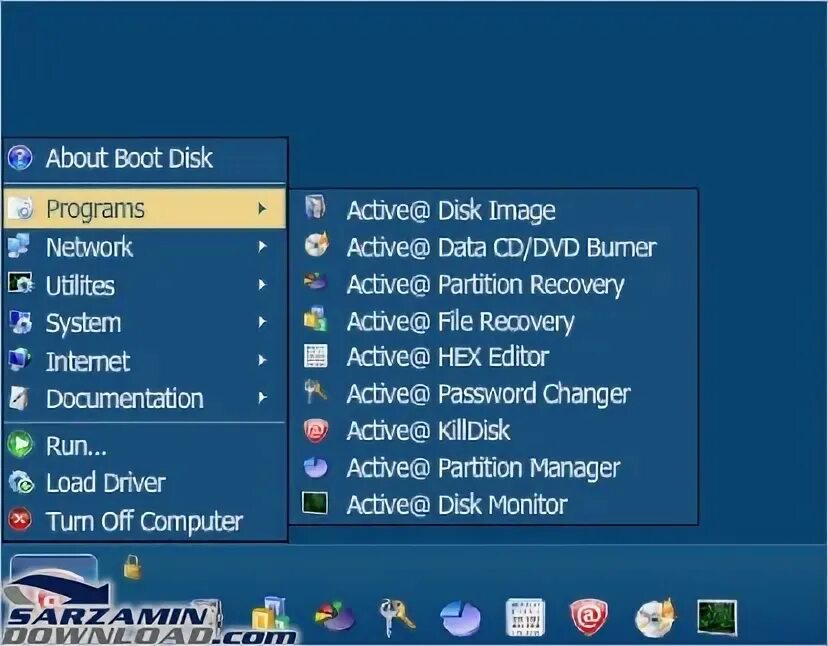Image resolution: width=828 pixels, height=646 pixels.
Task: Choose Load Driver in start menu
Action: [x=145, y=483]
